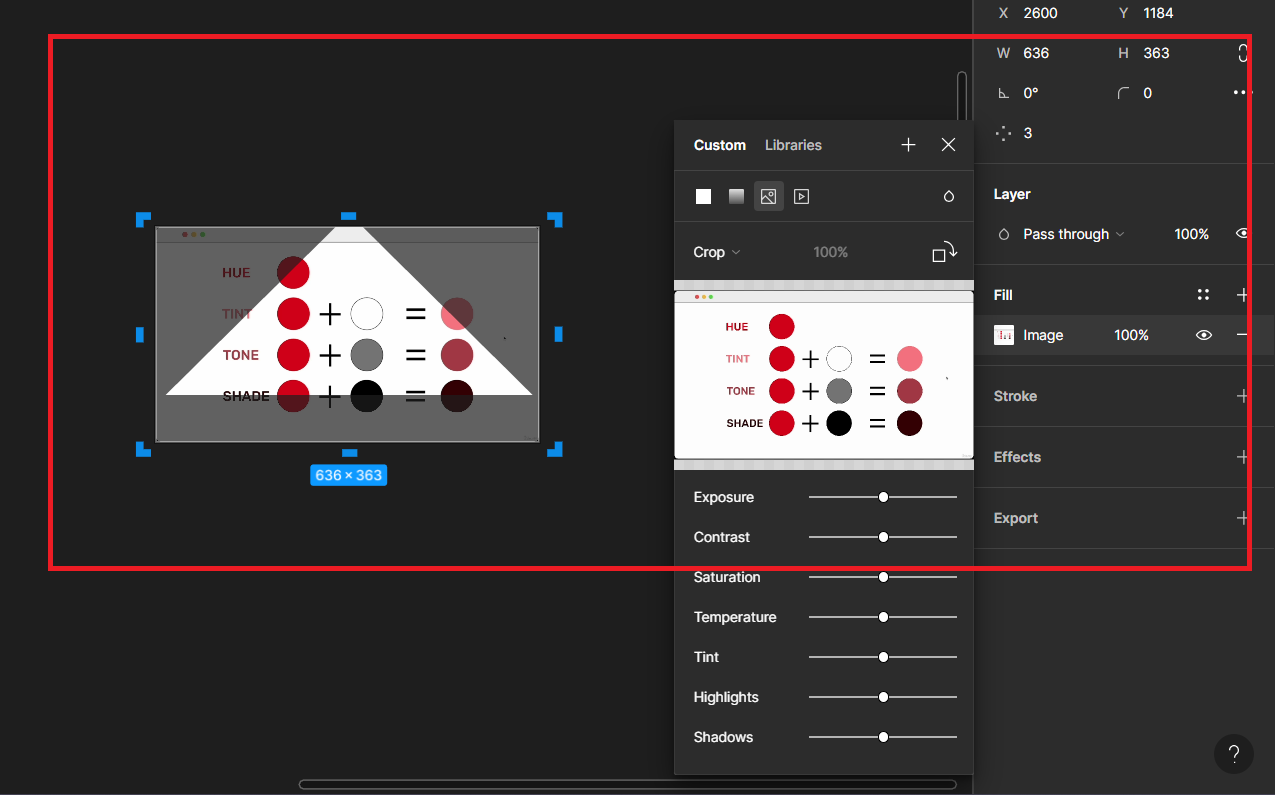Image resolution: width=1275 pixels, height=795 pixels.
Task: Click the image rotation 100% value beside Crop
Action: pyautogui.click(x=830, y=252)
